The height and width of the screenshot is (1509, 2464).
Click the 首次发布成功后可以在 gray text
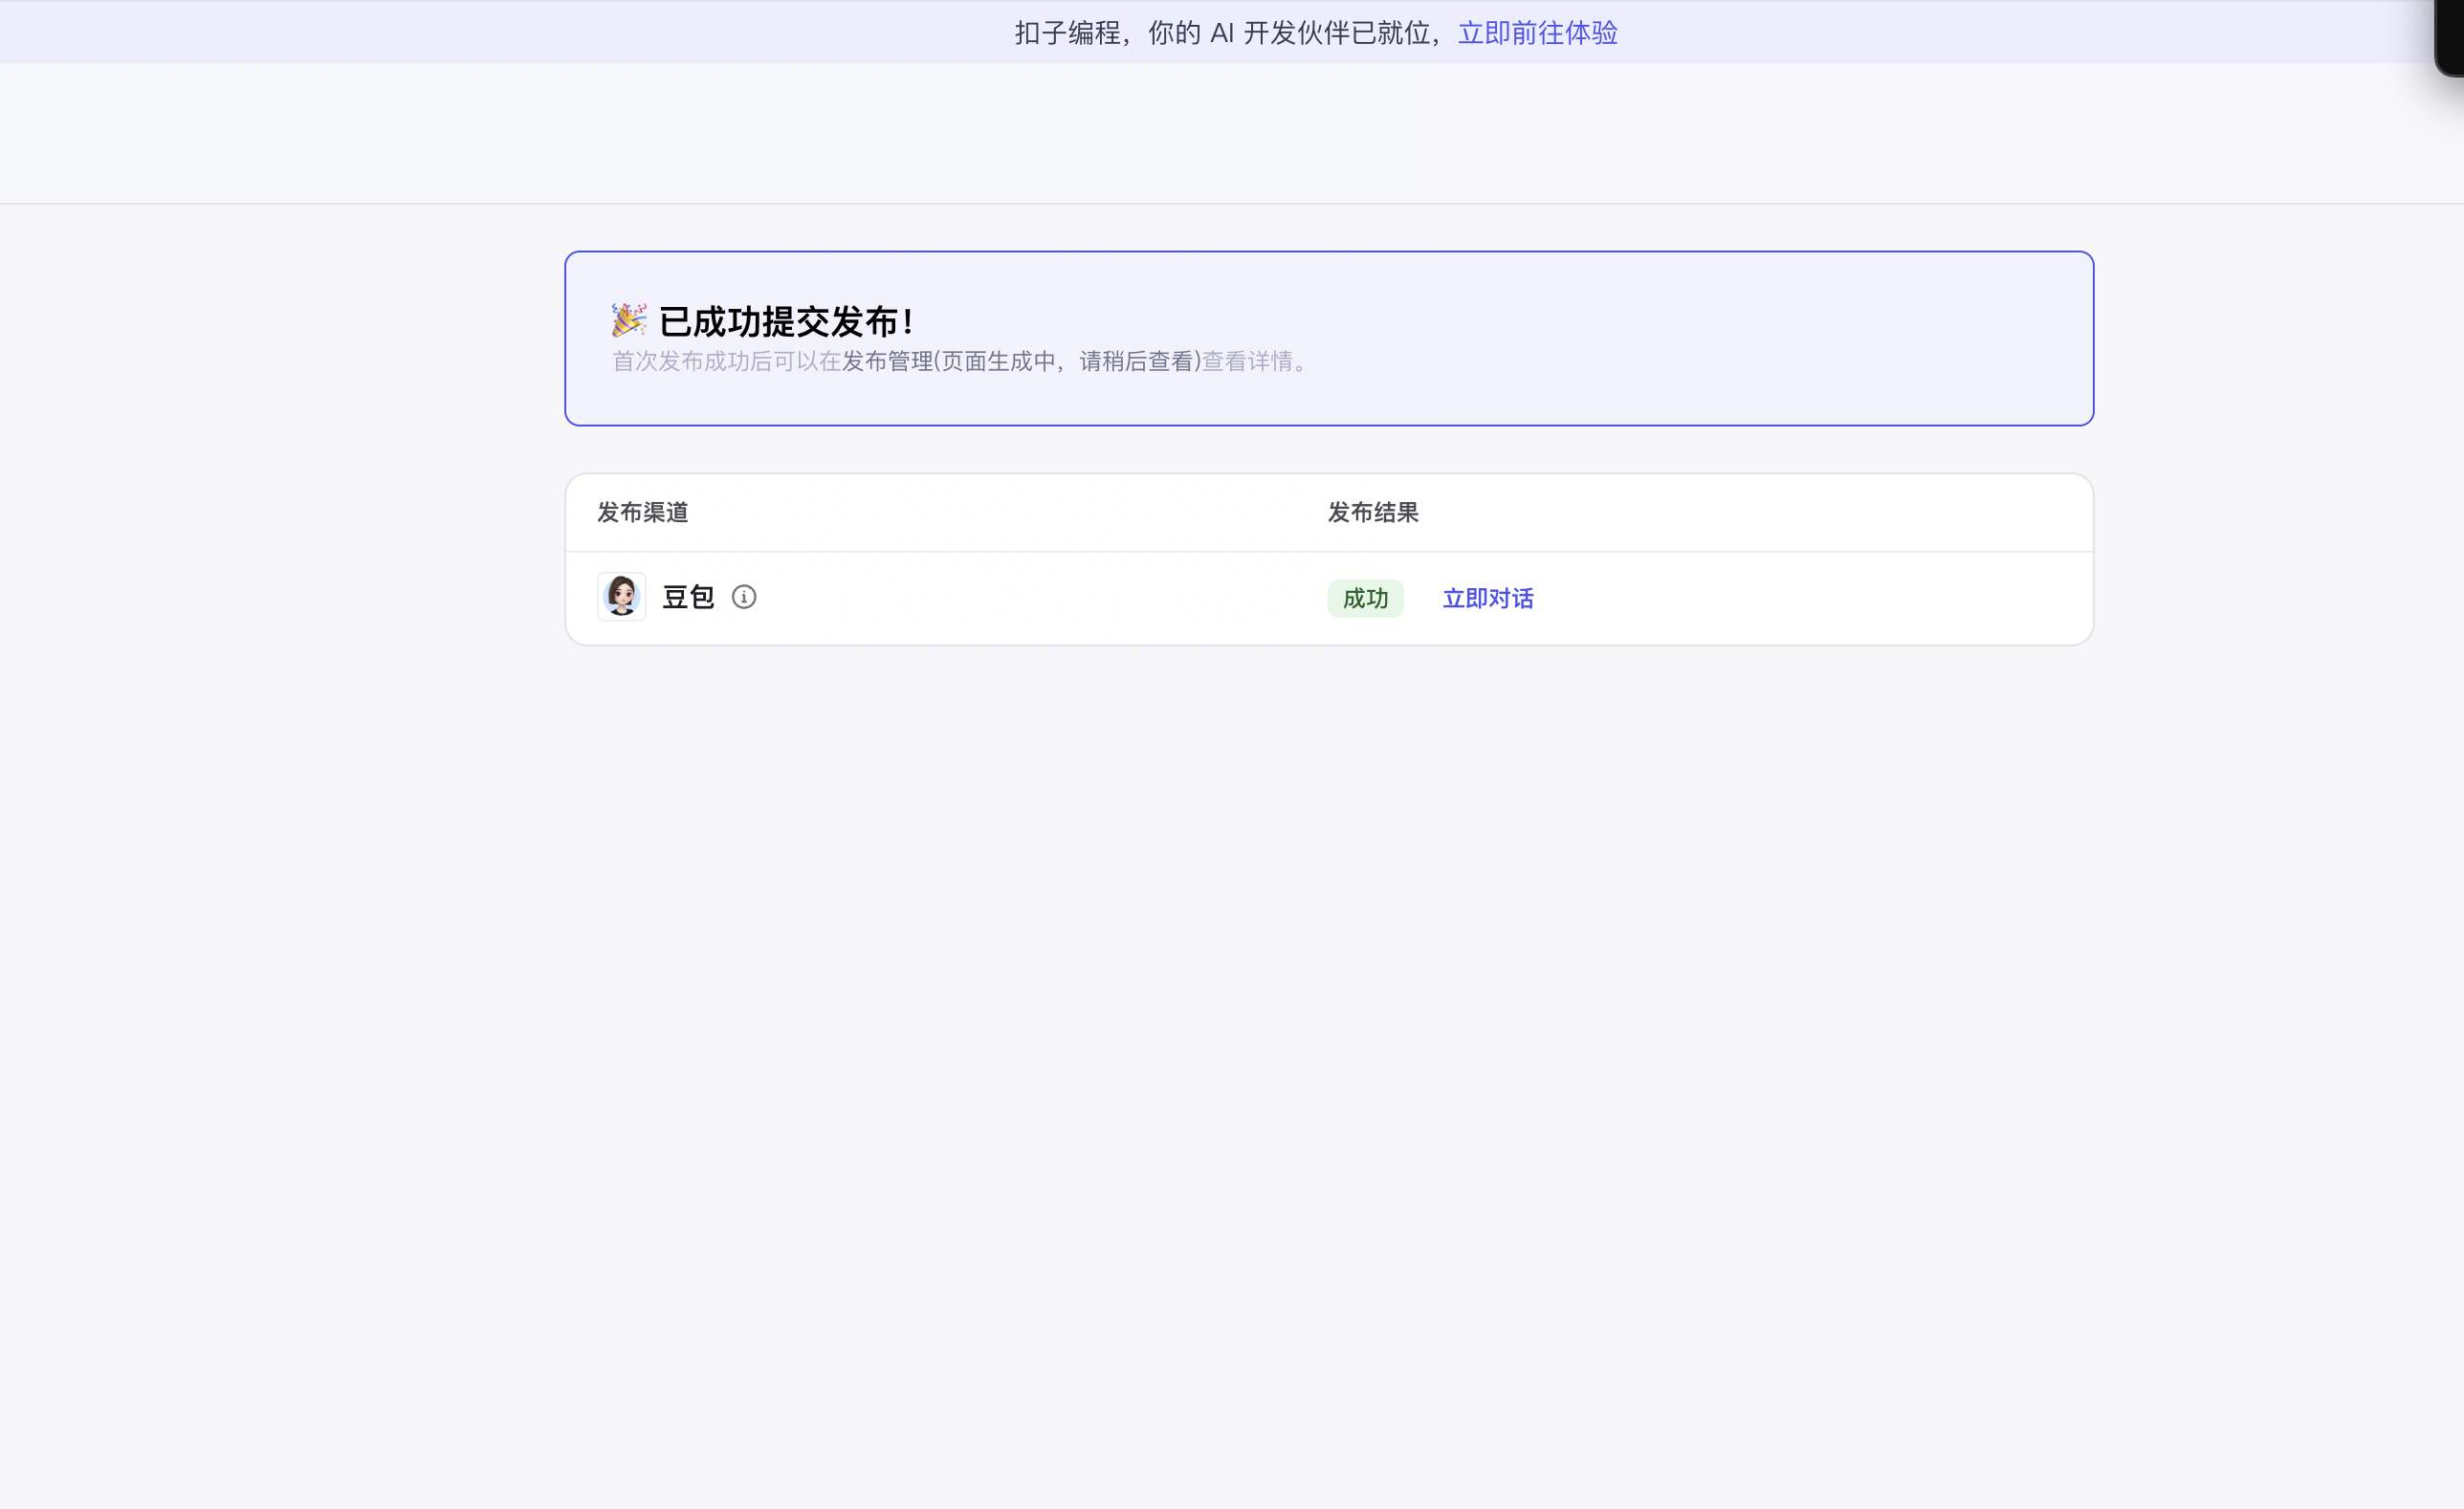coord(726,361)
